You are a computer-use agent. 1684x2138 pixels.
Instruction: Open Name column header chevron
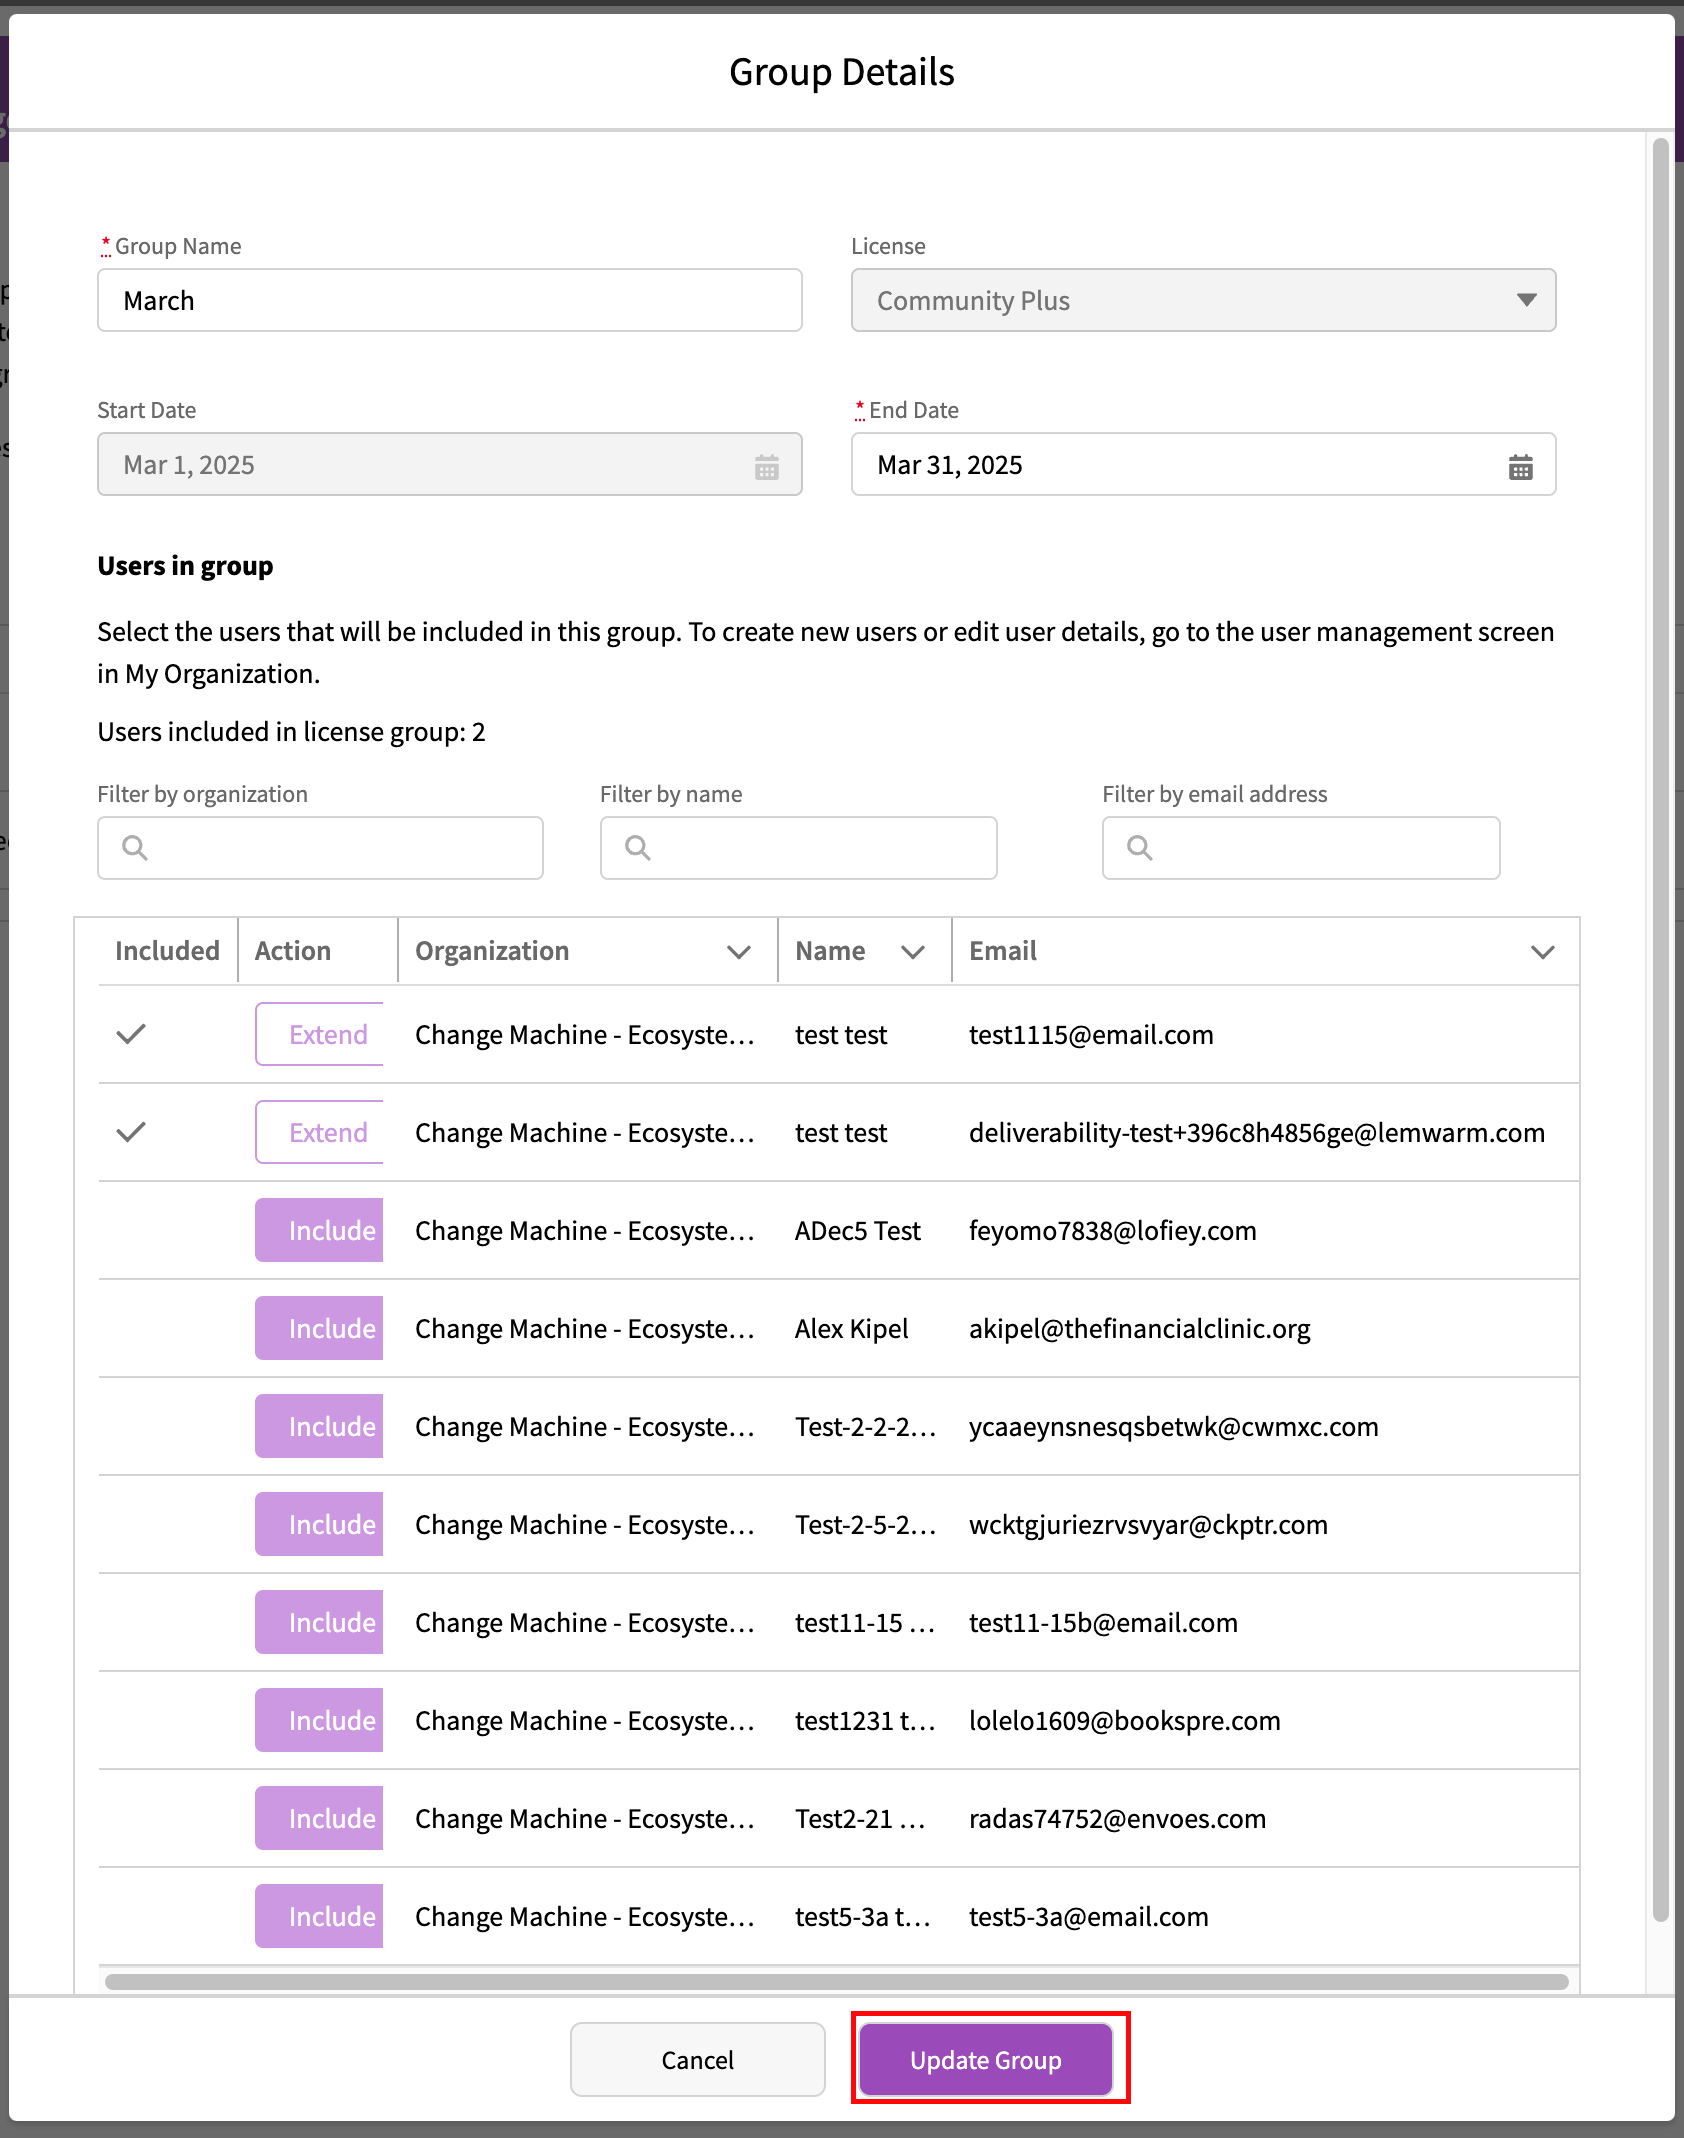pos(912,952)
